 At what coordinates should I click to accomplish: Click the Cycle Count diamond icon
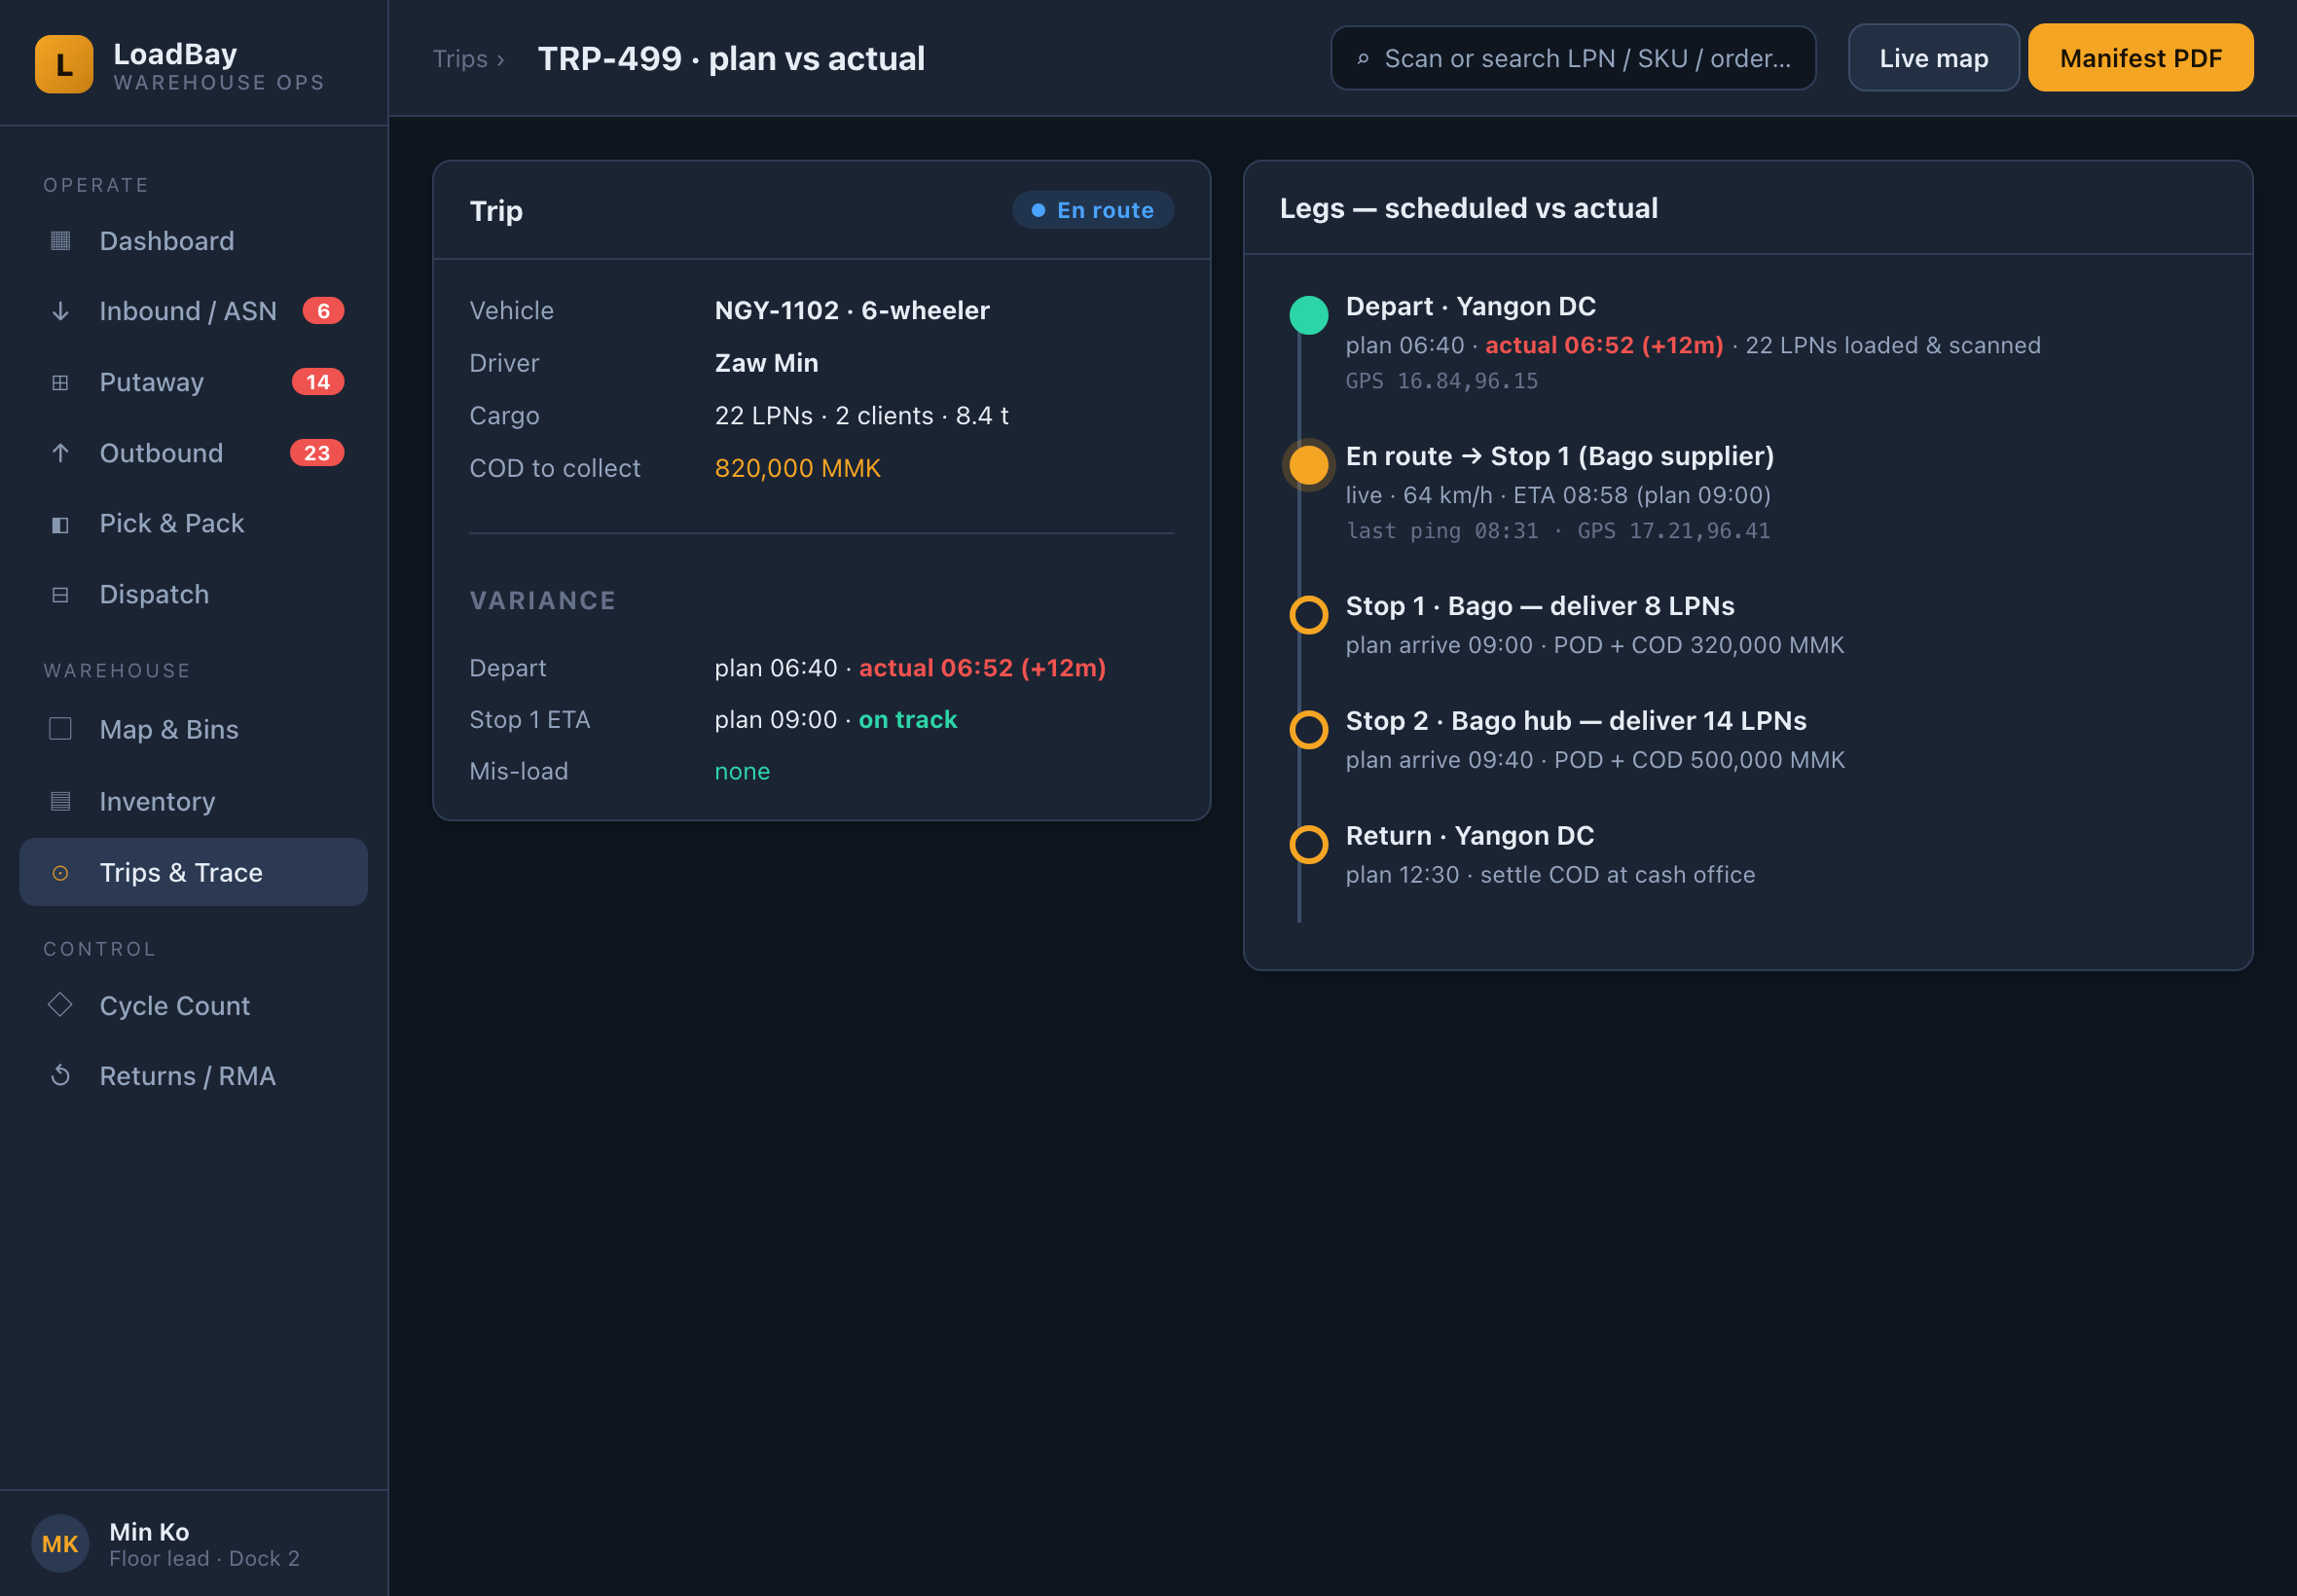[x=60, y=1005]
